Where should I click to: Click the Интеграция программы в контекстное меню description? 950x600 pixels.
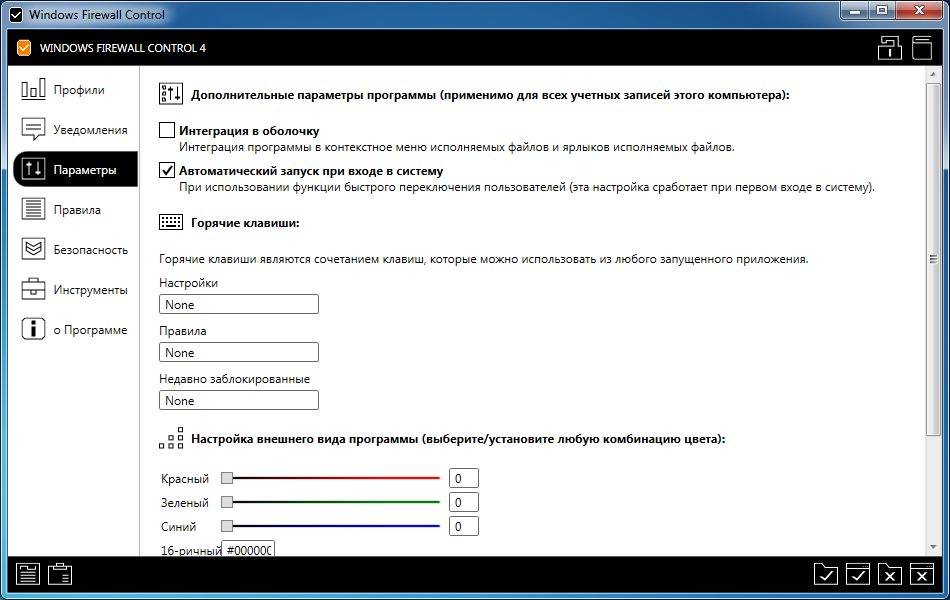pos(457,147)
